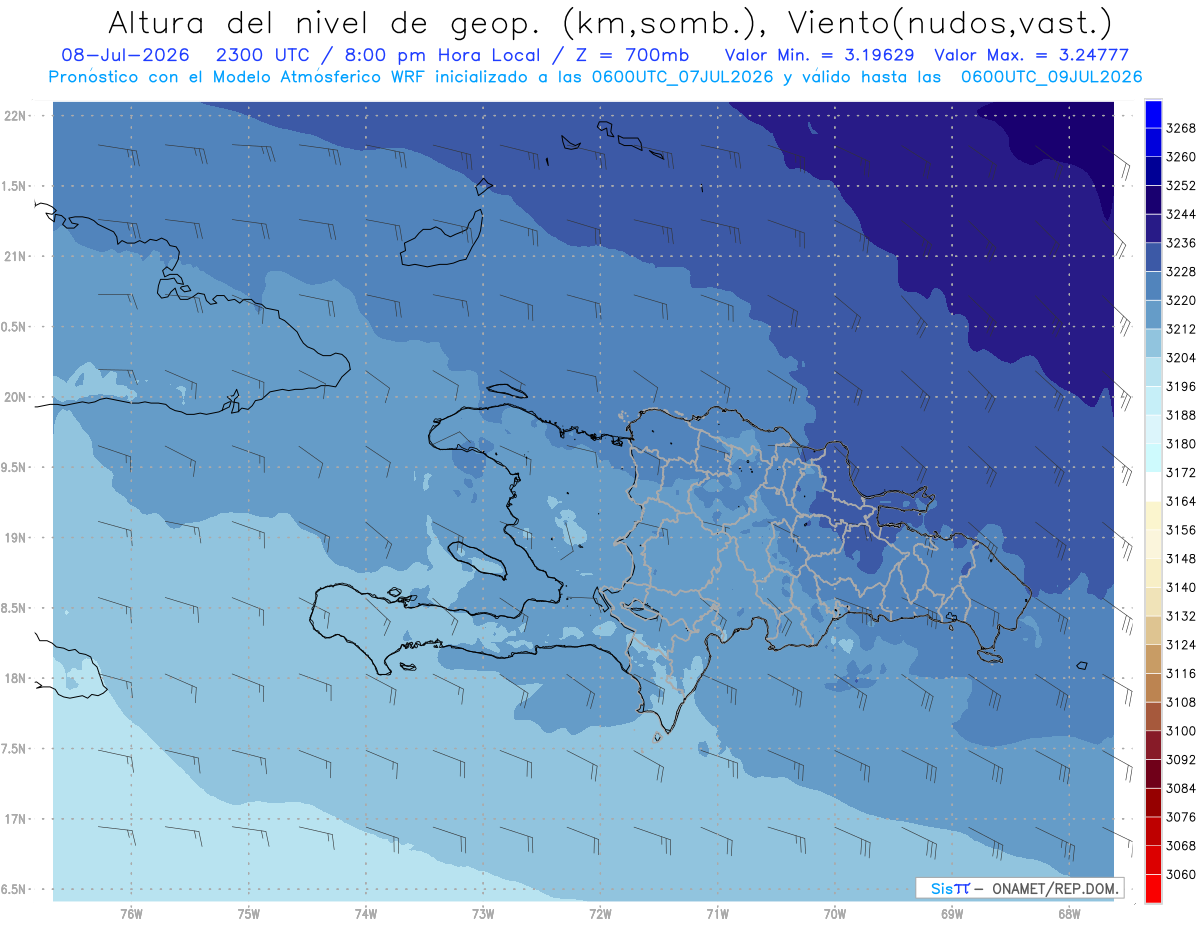Click the '70W' longitude axis label
The image size is (1200, 927).
click(835, 913)
